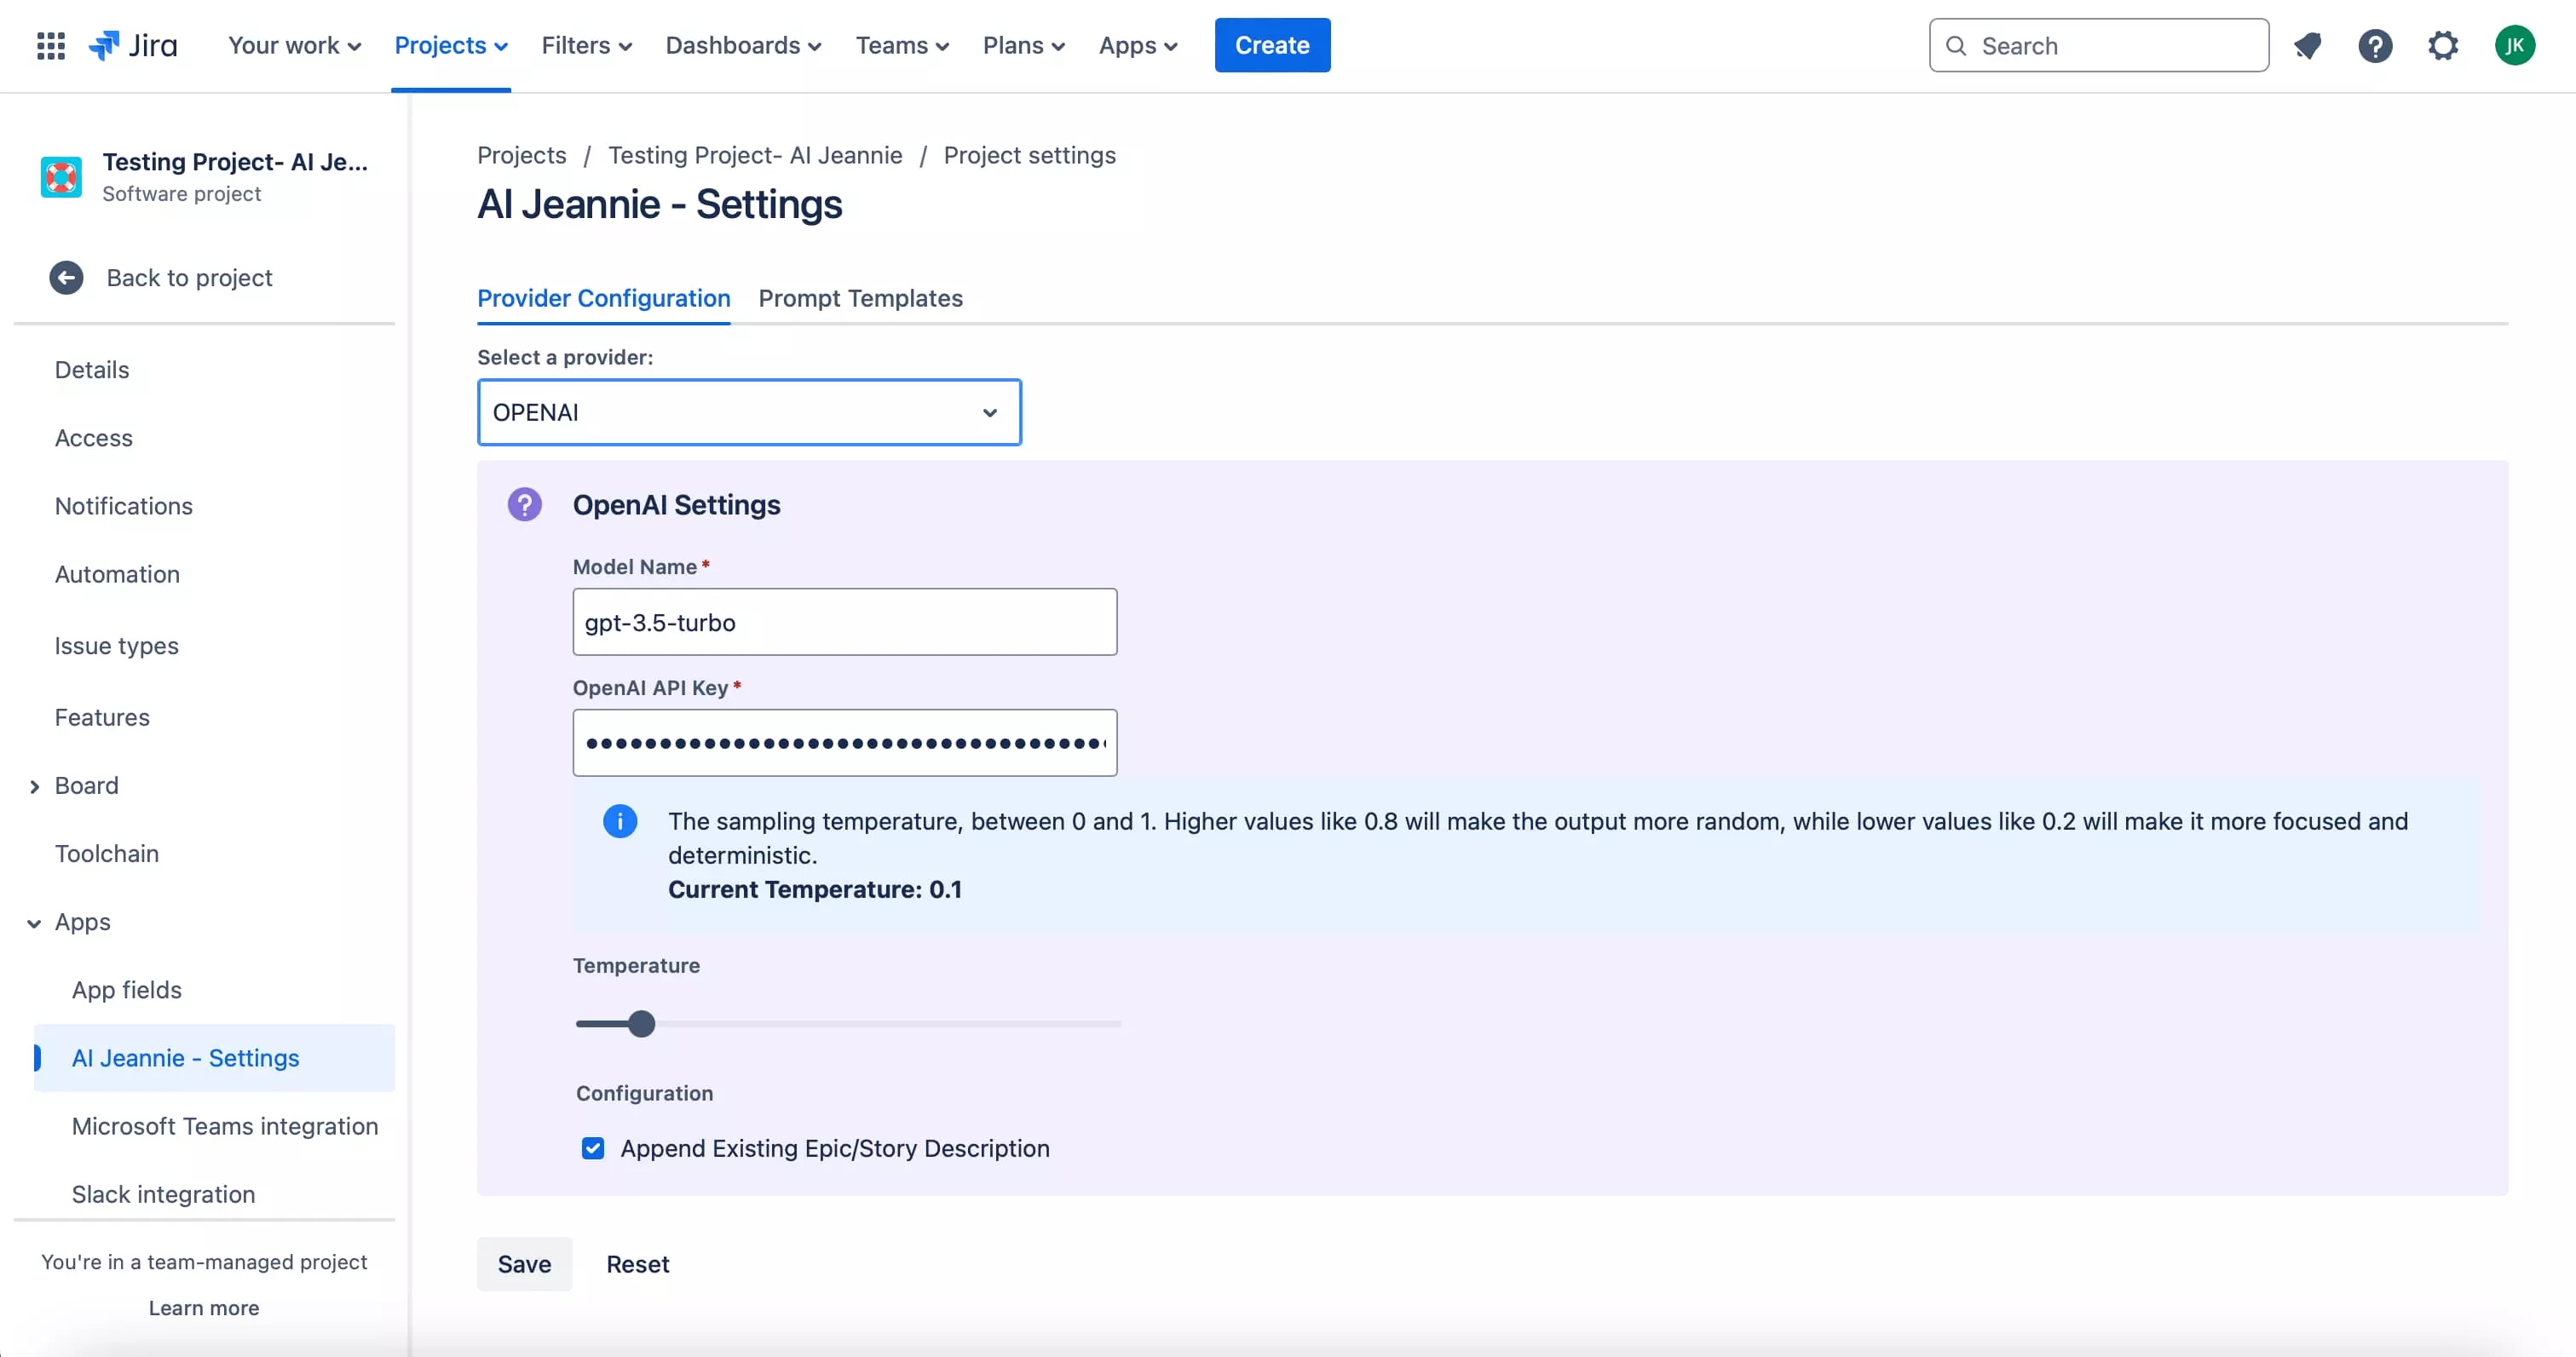Switch to the Prompt Templates tab
Screen dimensions: 2576x1357
(x=860, y=298)
